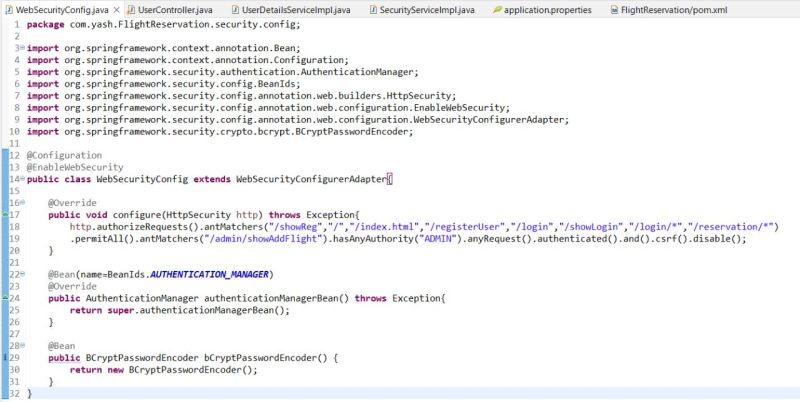This screenshot has height=402, width=800.
Task: Click the @Override annotation on line 23
Action: 72,286
